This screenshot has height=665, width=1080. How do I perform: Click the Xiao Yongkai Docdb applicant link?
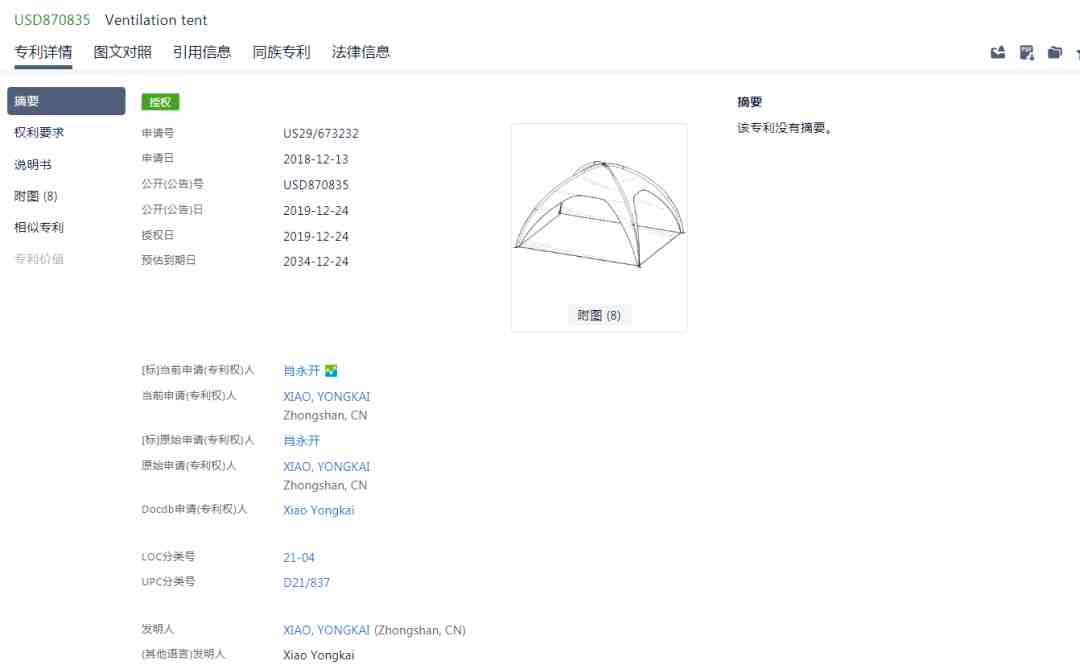pyautogui.click(x=319, y=510)
